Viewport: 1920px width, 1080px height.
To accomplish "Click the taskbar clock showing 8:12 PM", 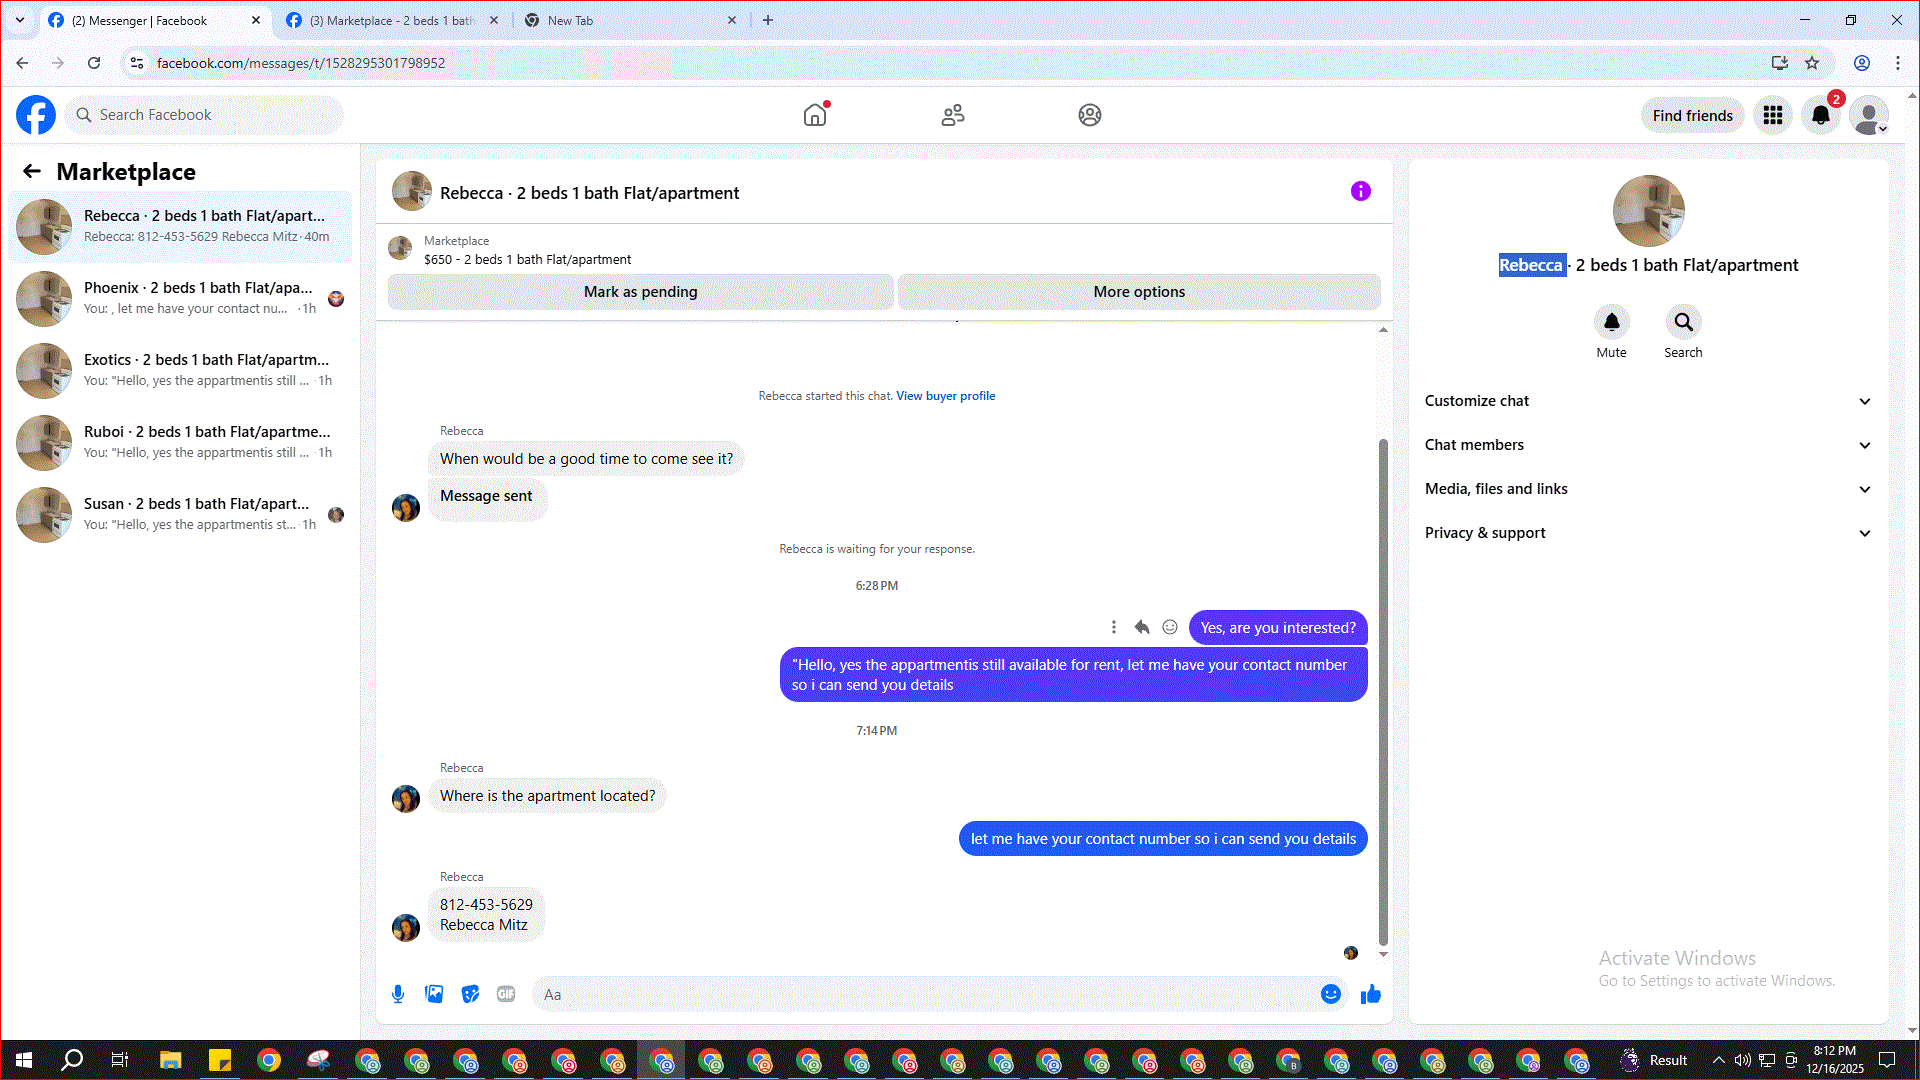I will tap(1834, 1060).
